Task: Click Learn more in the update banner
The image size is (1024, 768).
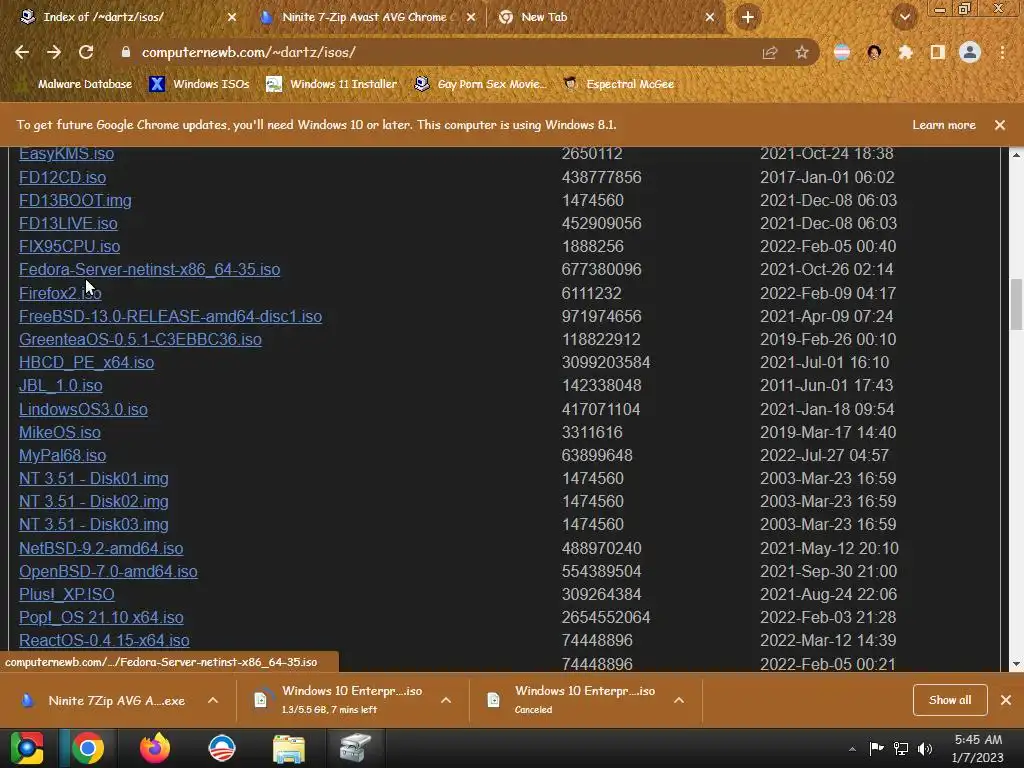Action: click(944, 125)
